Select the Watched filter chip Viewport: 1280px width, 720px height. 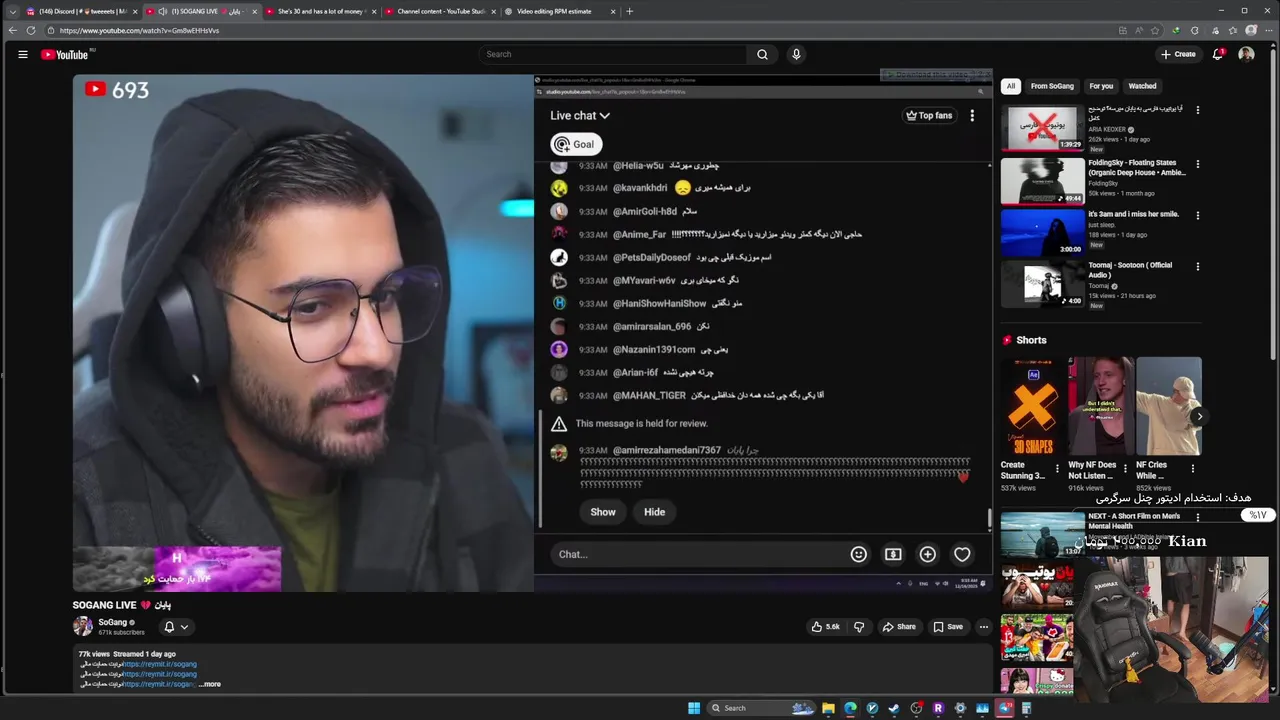tap(1142, 86)
